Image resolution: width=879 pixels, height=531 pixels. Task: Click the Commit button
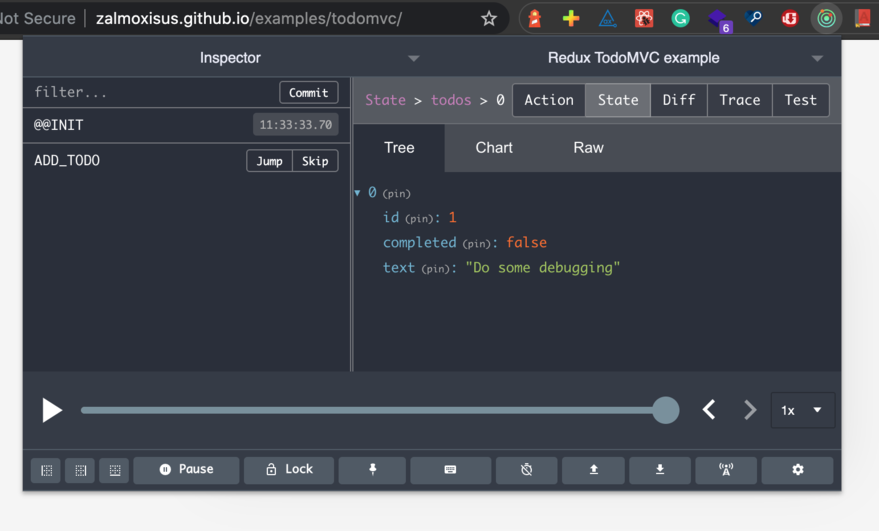coord(308,93)
